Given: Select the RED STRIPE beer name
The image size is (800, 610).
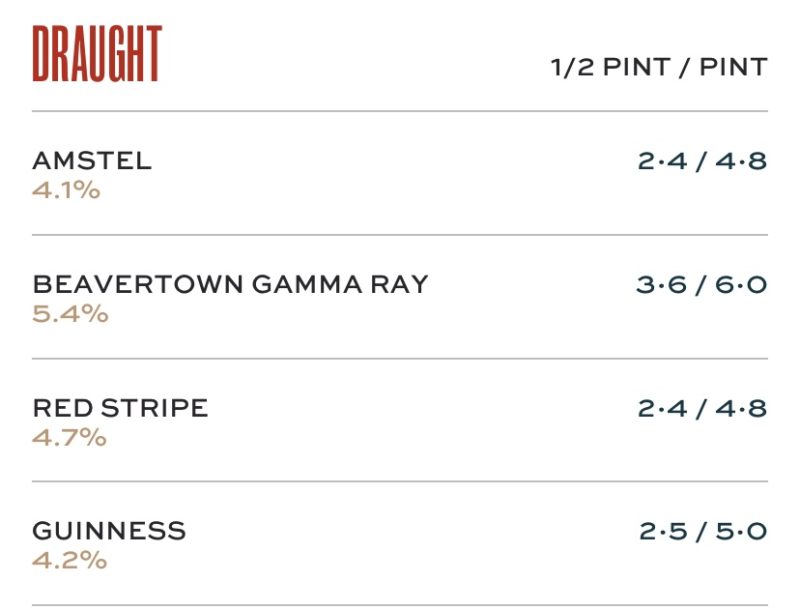Looking at the screenshot, I should [x=120, y=408].
